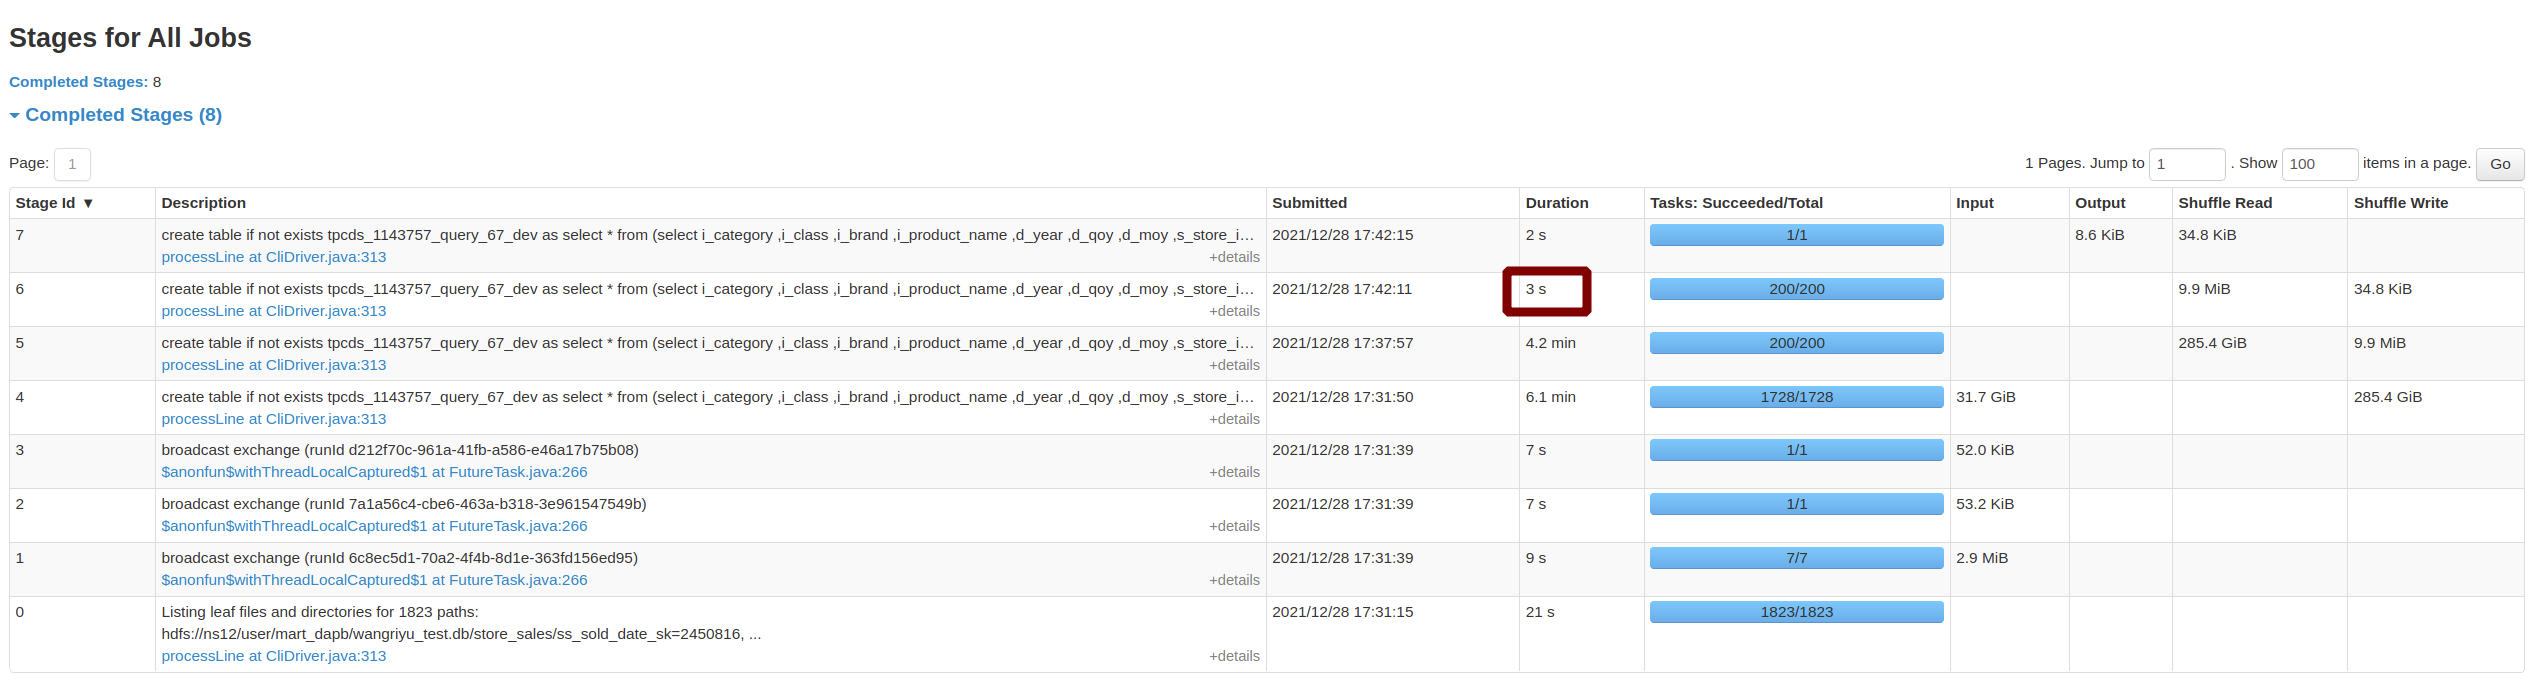2531x692 pixels.
Task: Select broadcast exchange runId d212f70c description
Action: (x=400, y=450)
